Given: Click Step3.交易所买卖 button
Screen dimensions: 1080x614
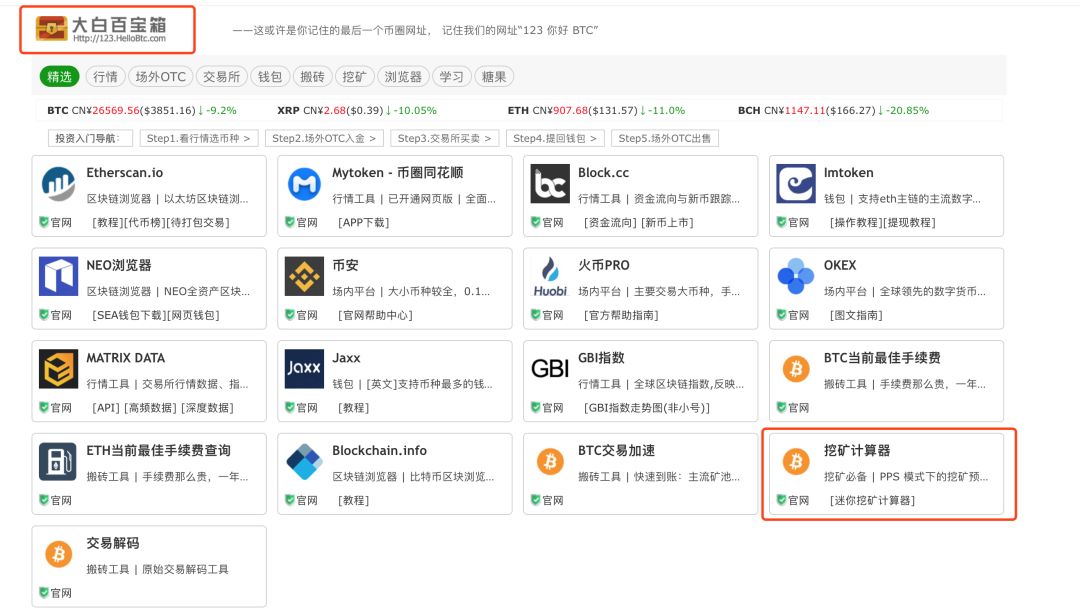Looking at the screenshot, I should [x=444, y=139].
